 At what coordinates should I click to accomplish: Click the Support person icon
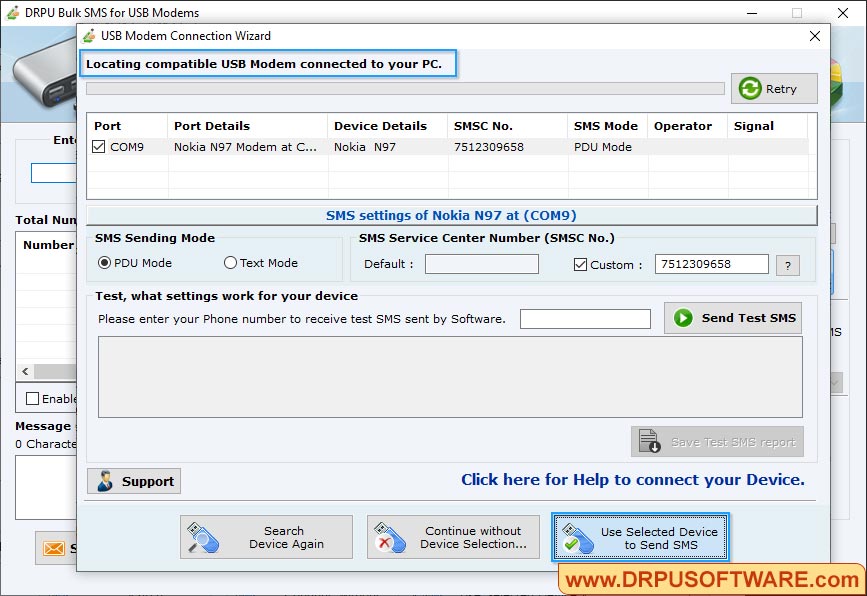coord(105,481)
